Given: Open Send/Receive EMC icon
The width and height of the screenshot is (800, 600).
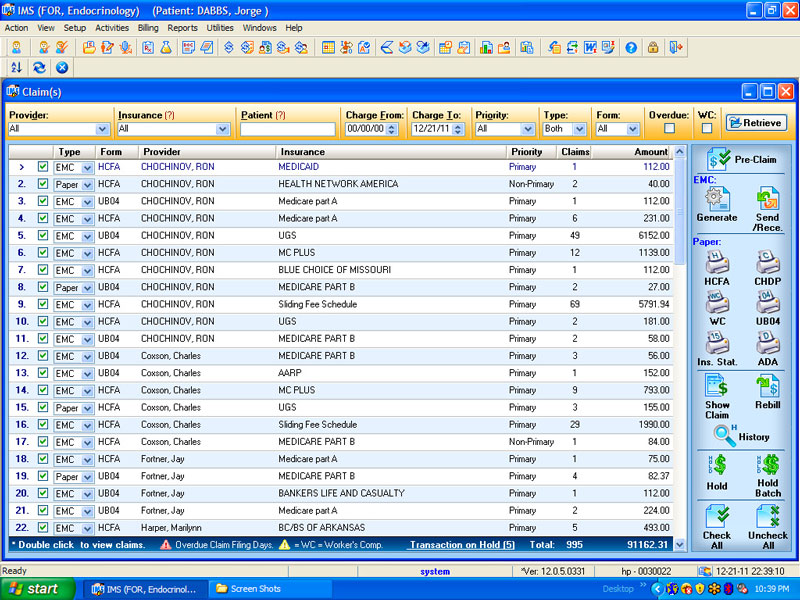Looking at the screenshot, I should (x=767, y=201).
